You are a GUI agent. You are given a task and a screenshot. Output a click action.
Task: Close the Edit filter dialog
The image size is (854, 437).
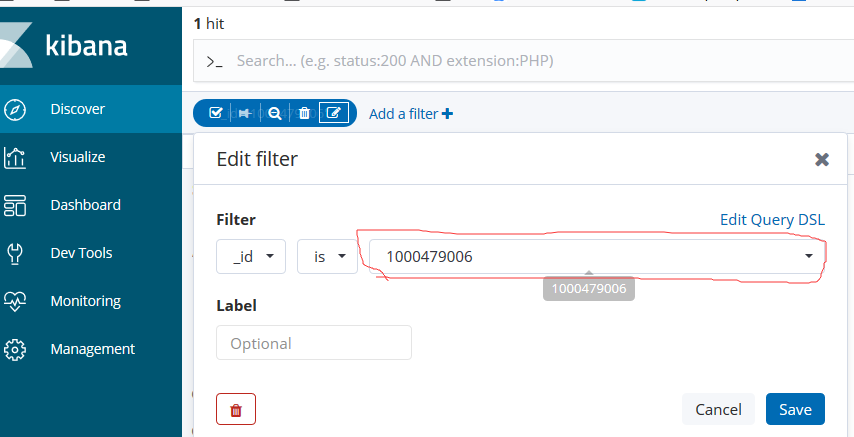click(x=822, y=159)
